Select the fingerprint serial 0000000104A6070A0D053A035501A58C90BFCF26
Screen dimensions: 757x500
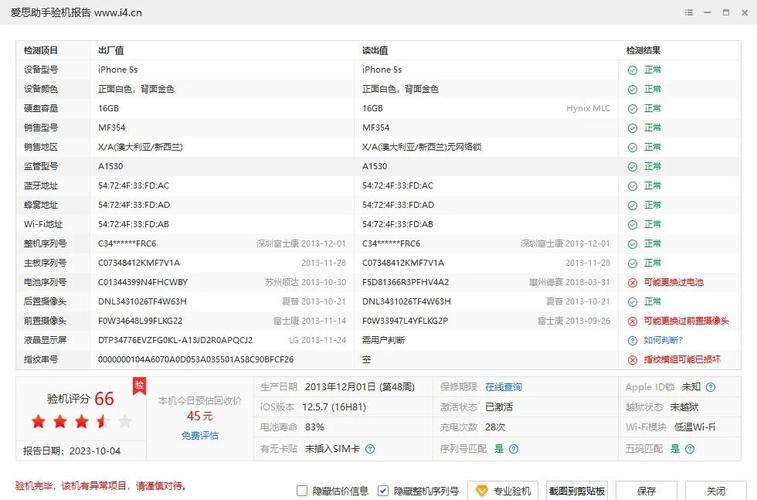pyautogui.click(x=196, y=360)
